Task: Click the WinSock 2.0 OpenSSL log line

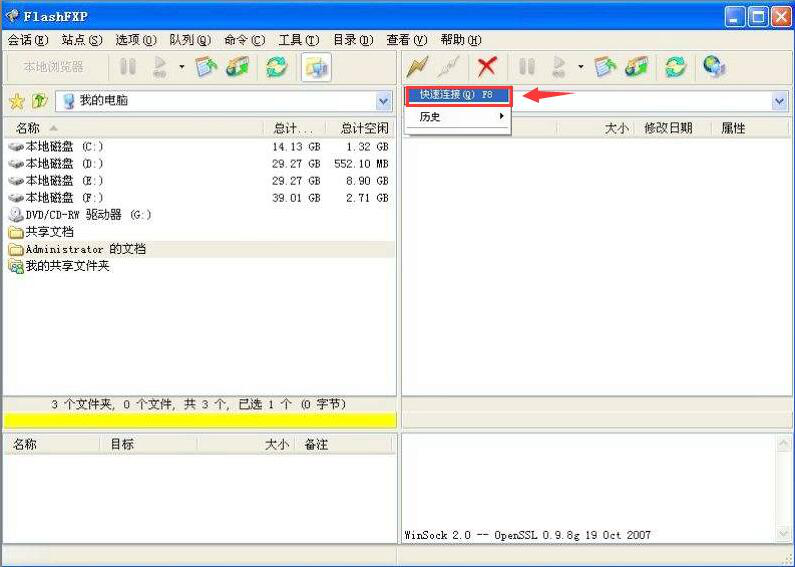Action: click(527, 535)
